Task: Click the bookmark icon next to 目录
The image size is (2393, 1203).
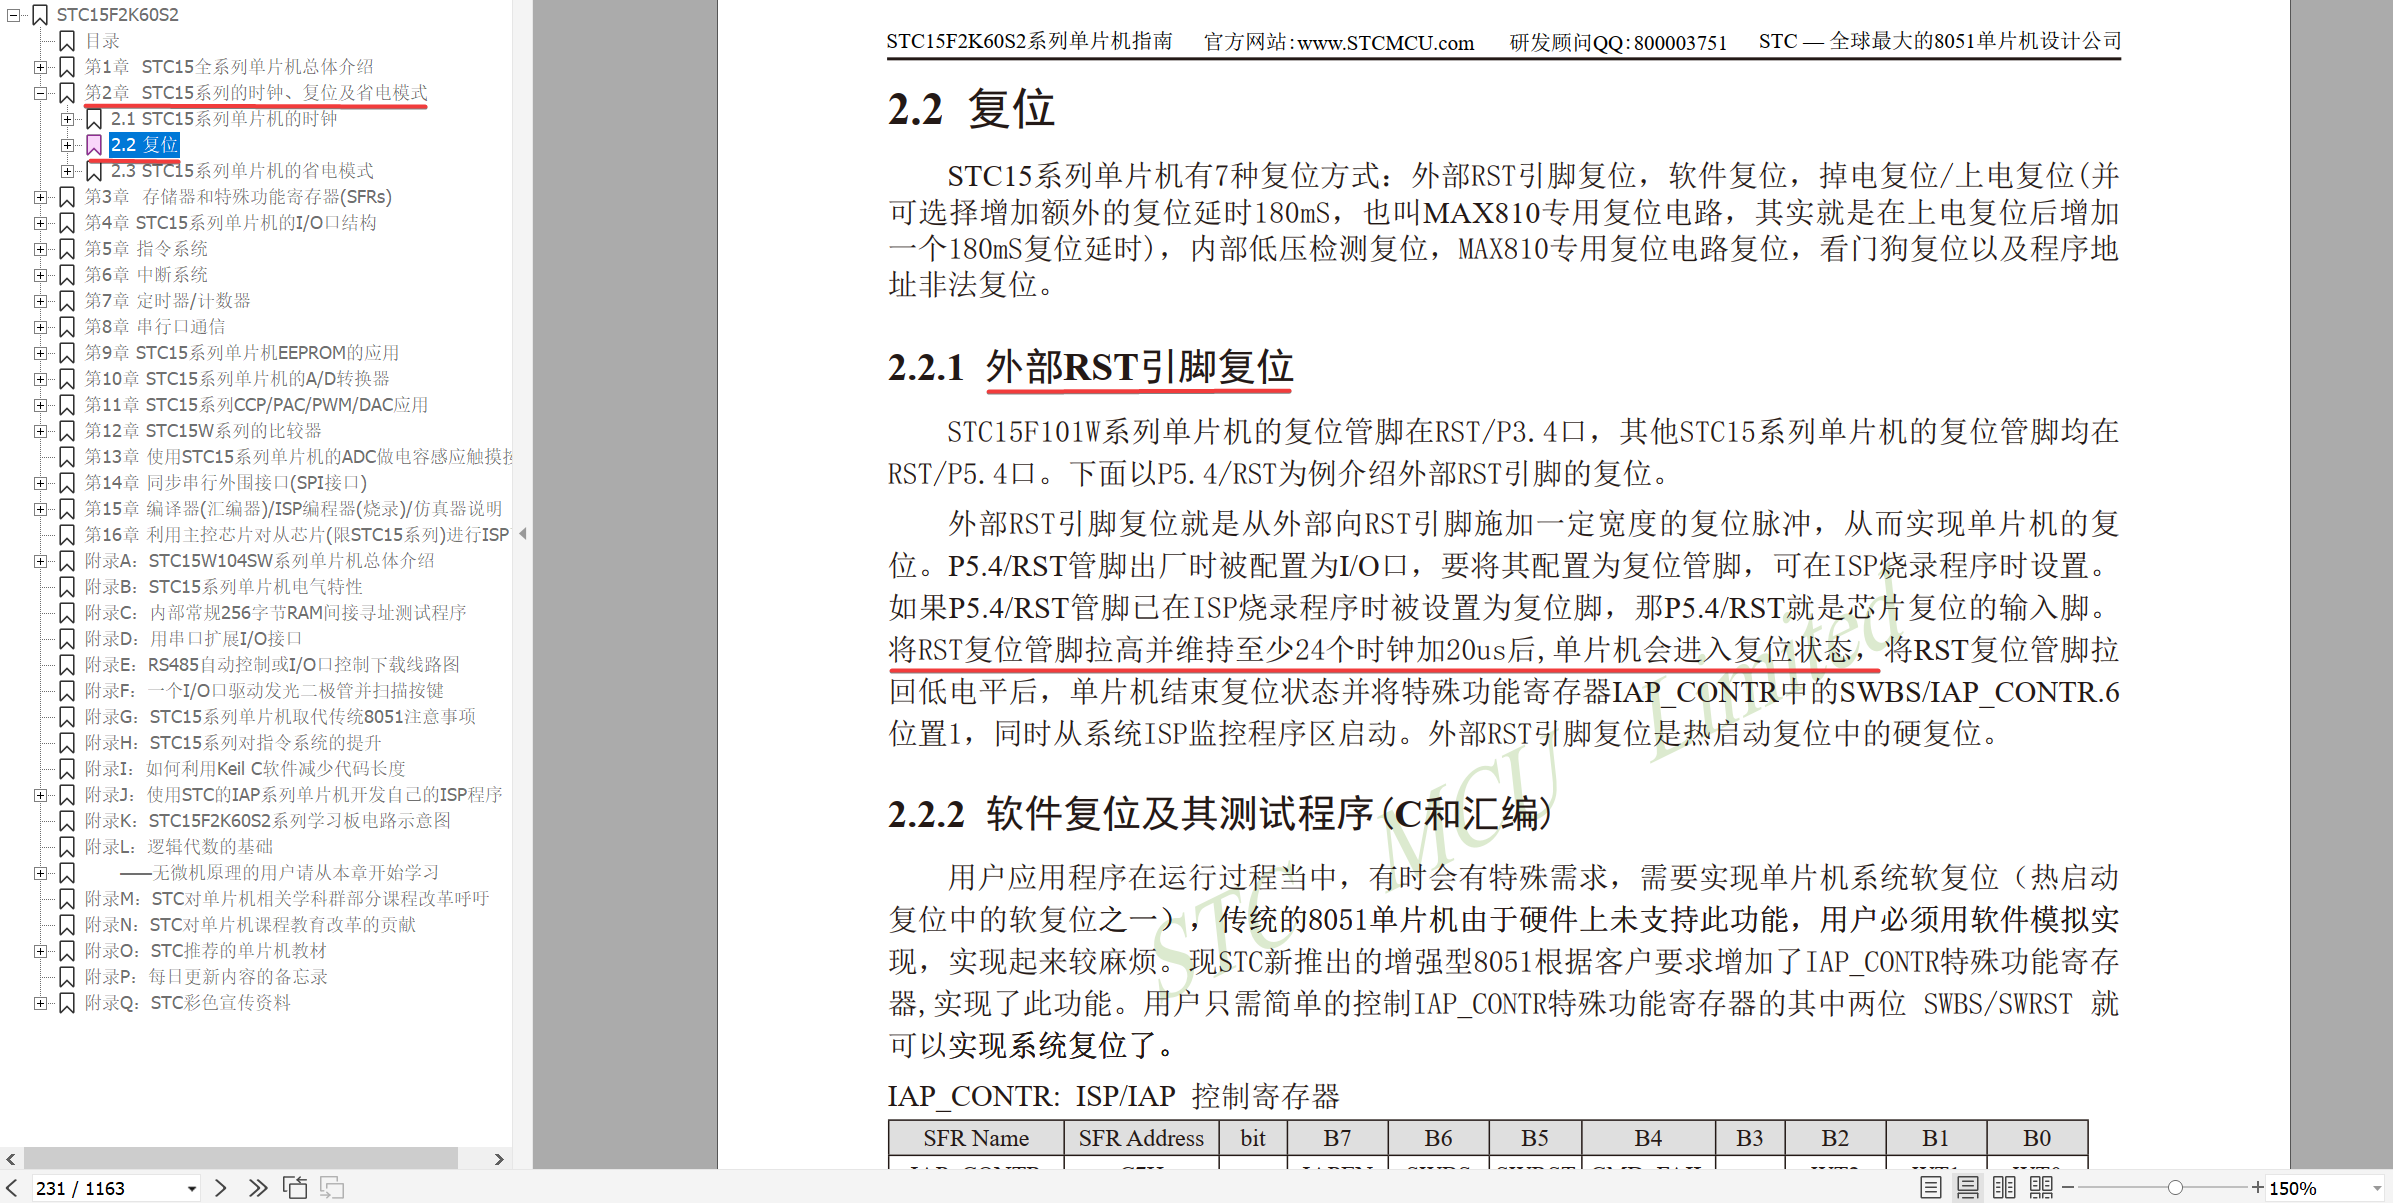Action: 67,41
